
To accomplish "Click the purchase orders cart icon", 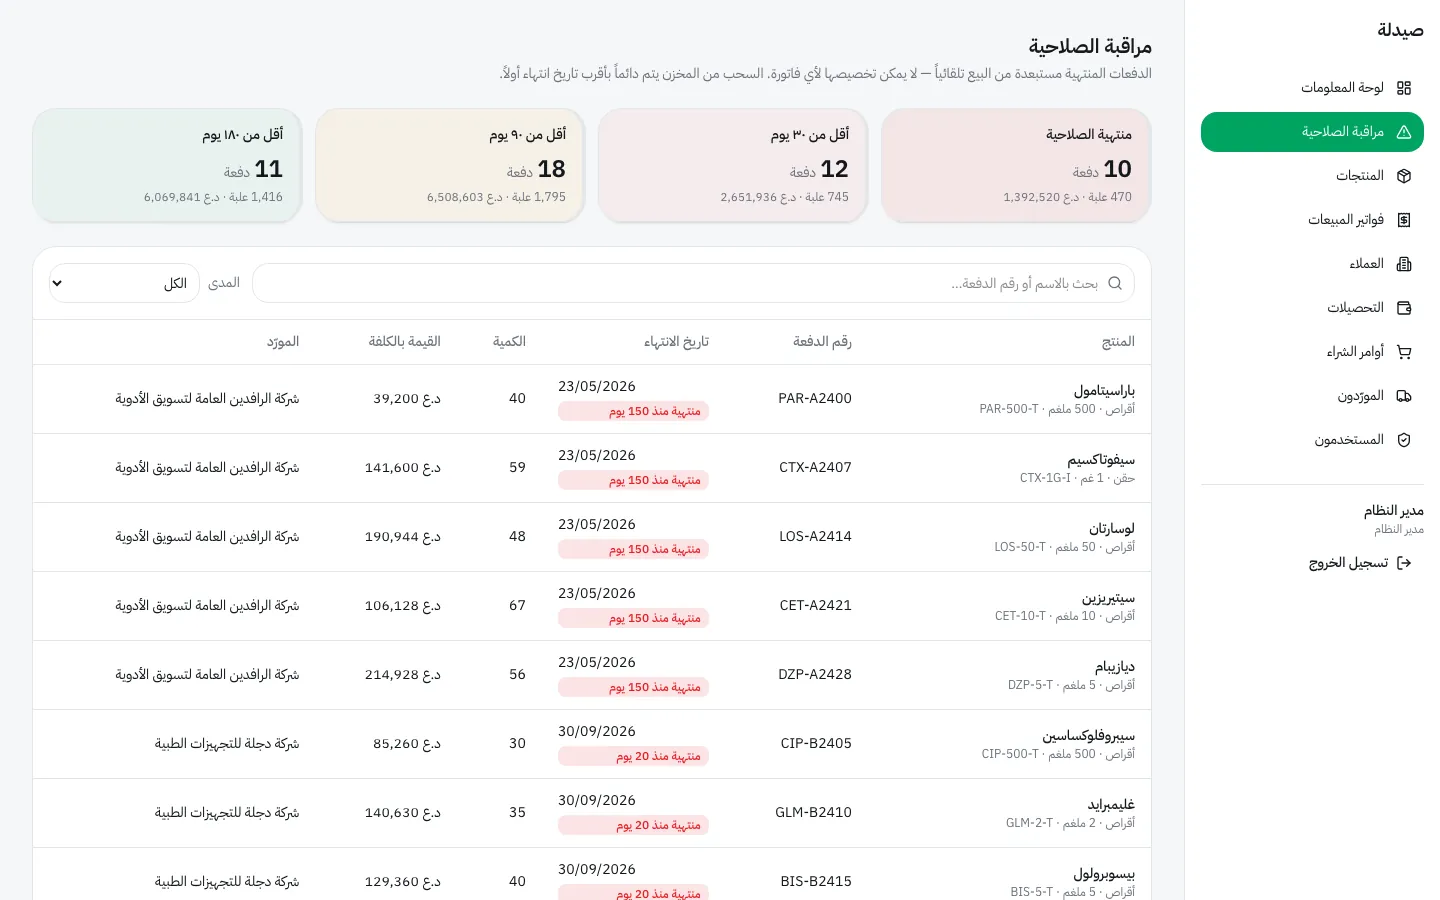I will click(x=1404, y=352).
